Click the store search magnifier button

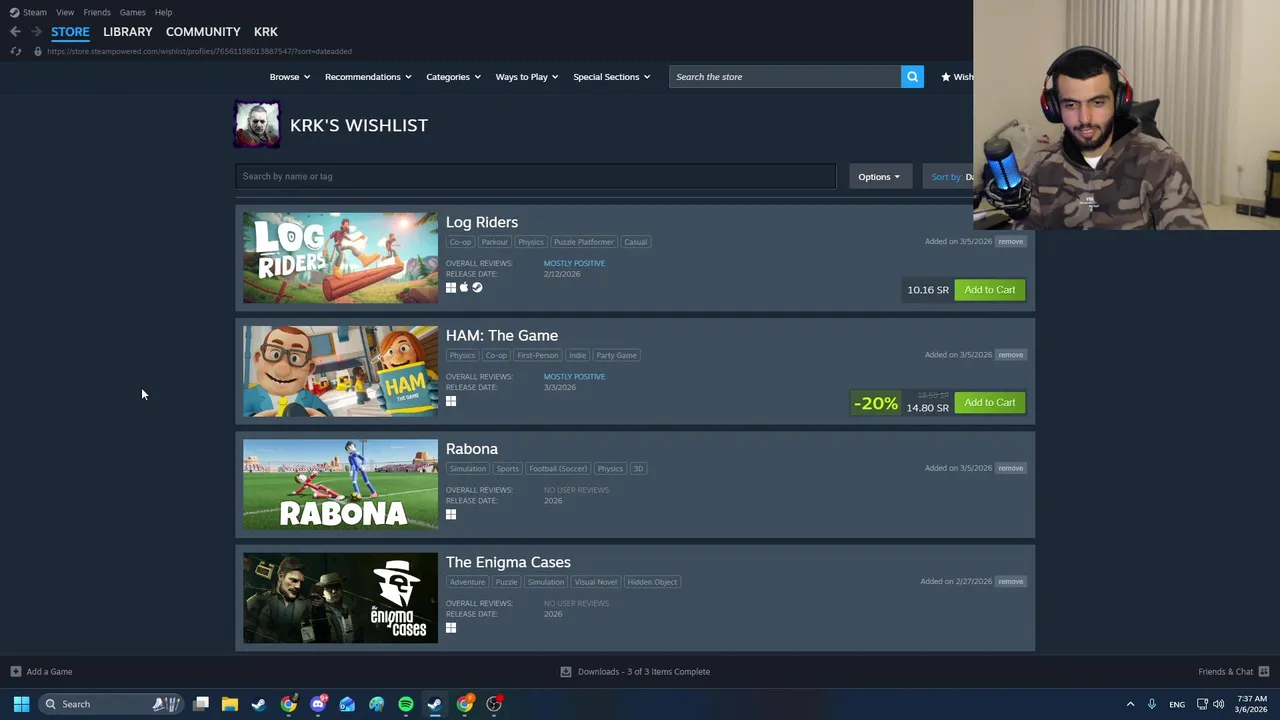912,77
